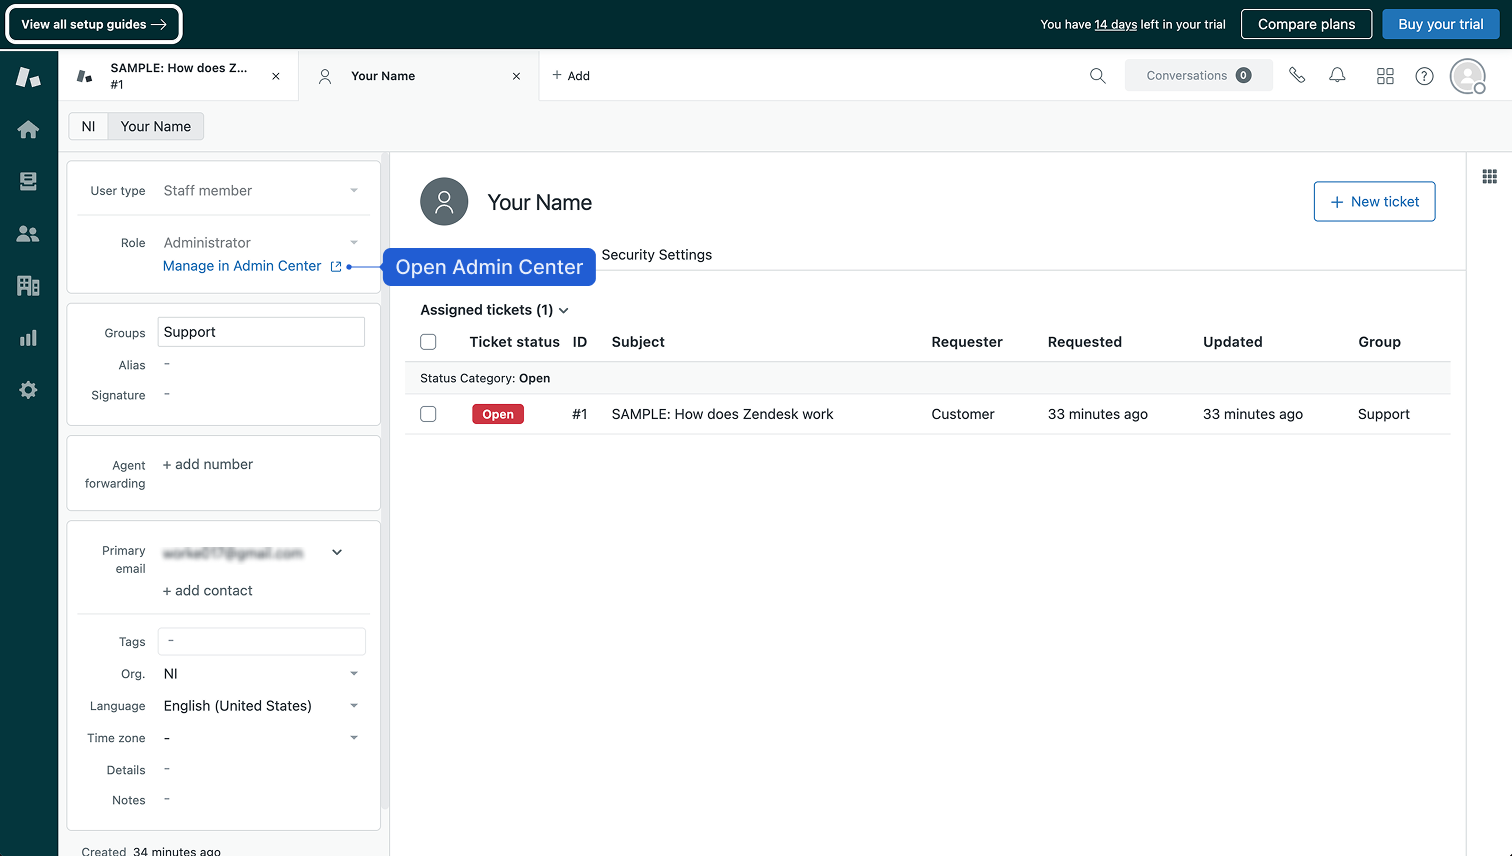Click the Groups field showing Support

[261, 332]
